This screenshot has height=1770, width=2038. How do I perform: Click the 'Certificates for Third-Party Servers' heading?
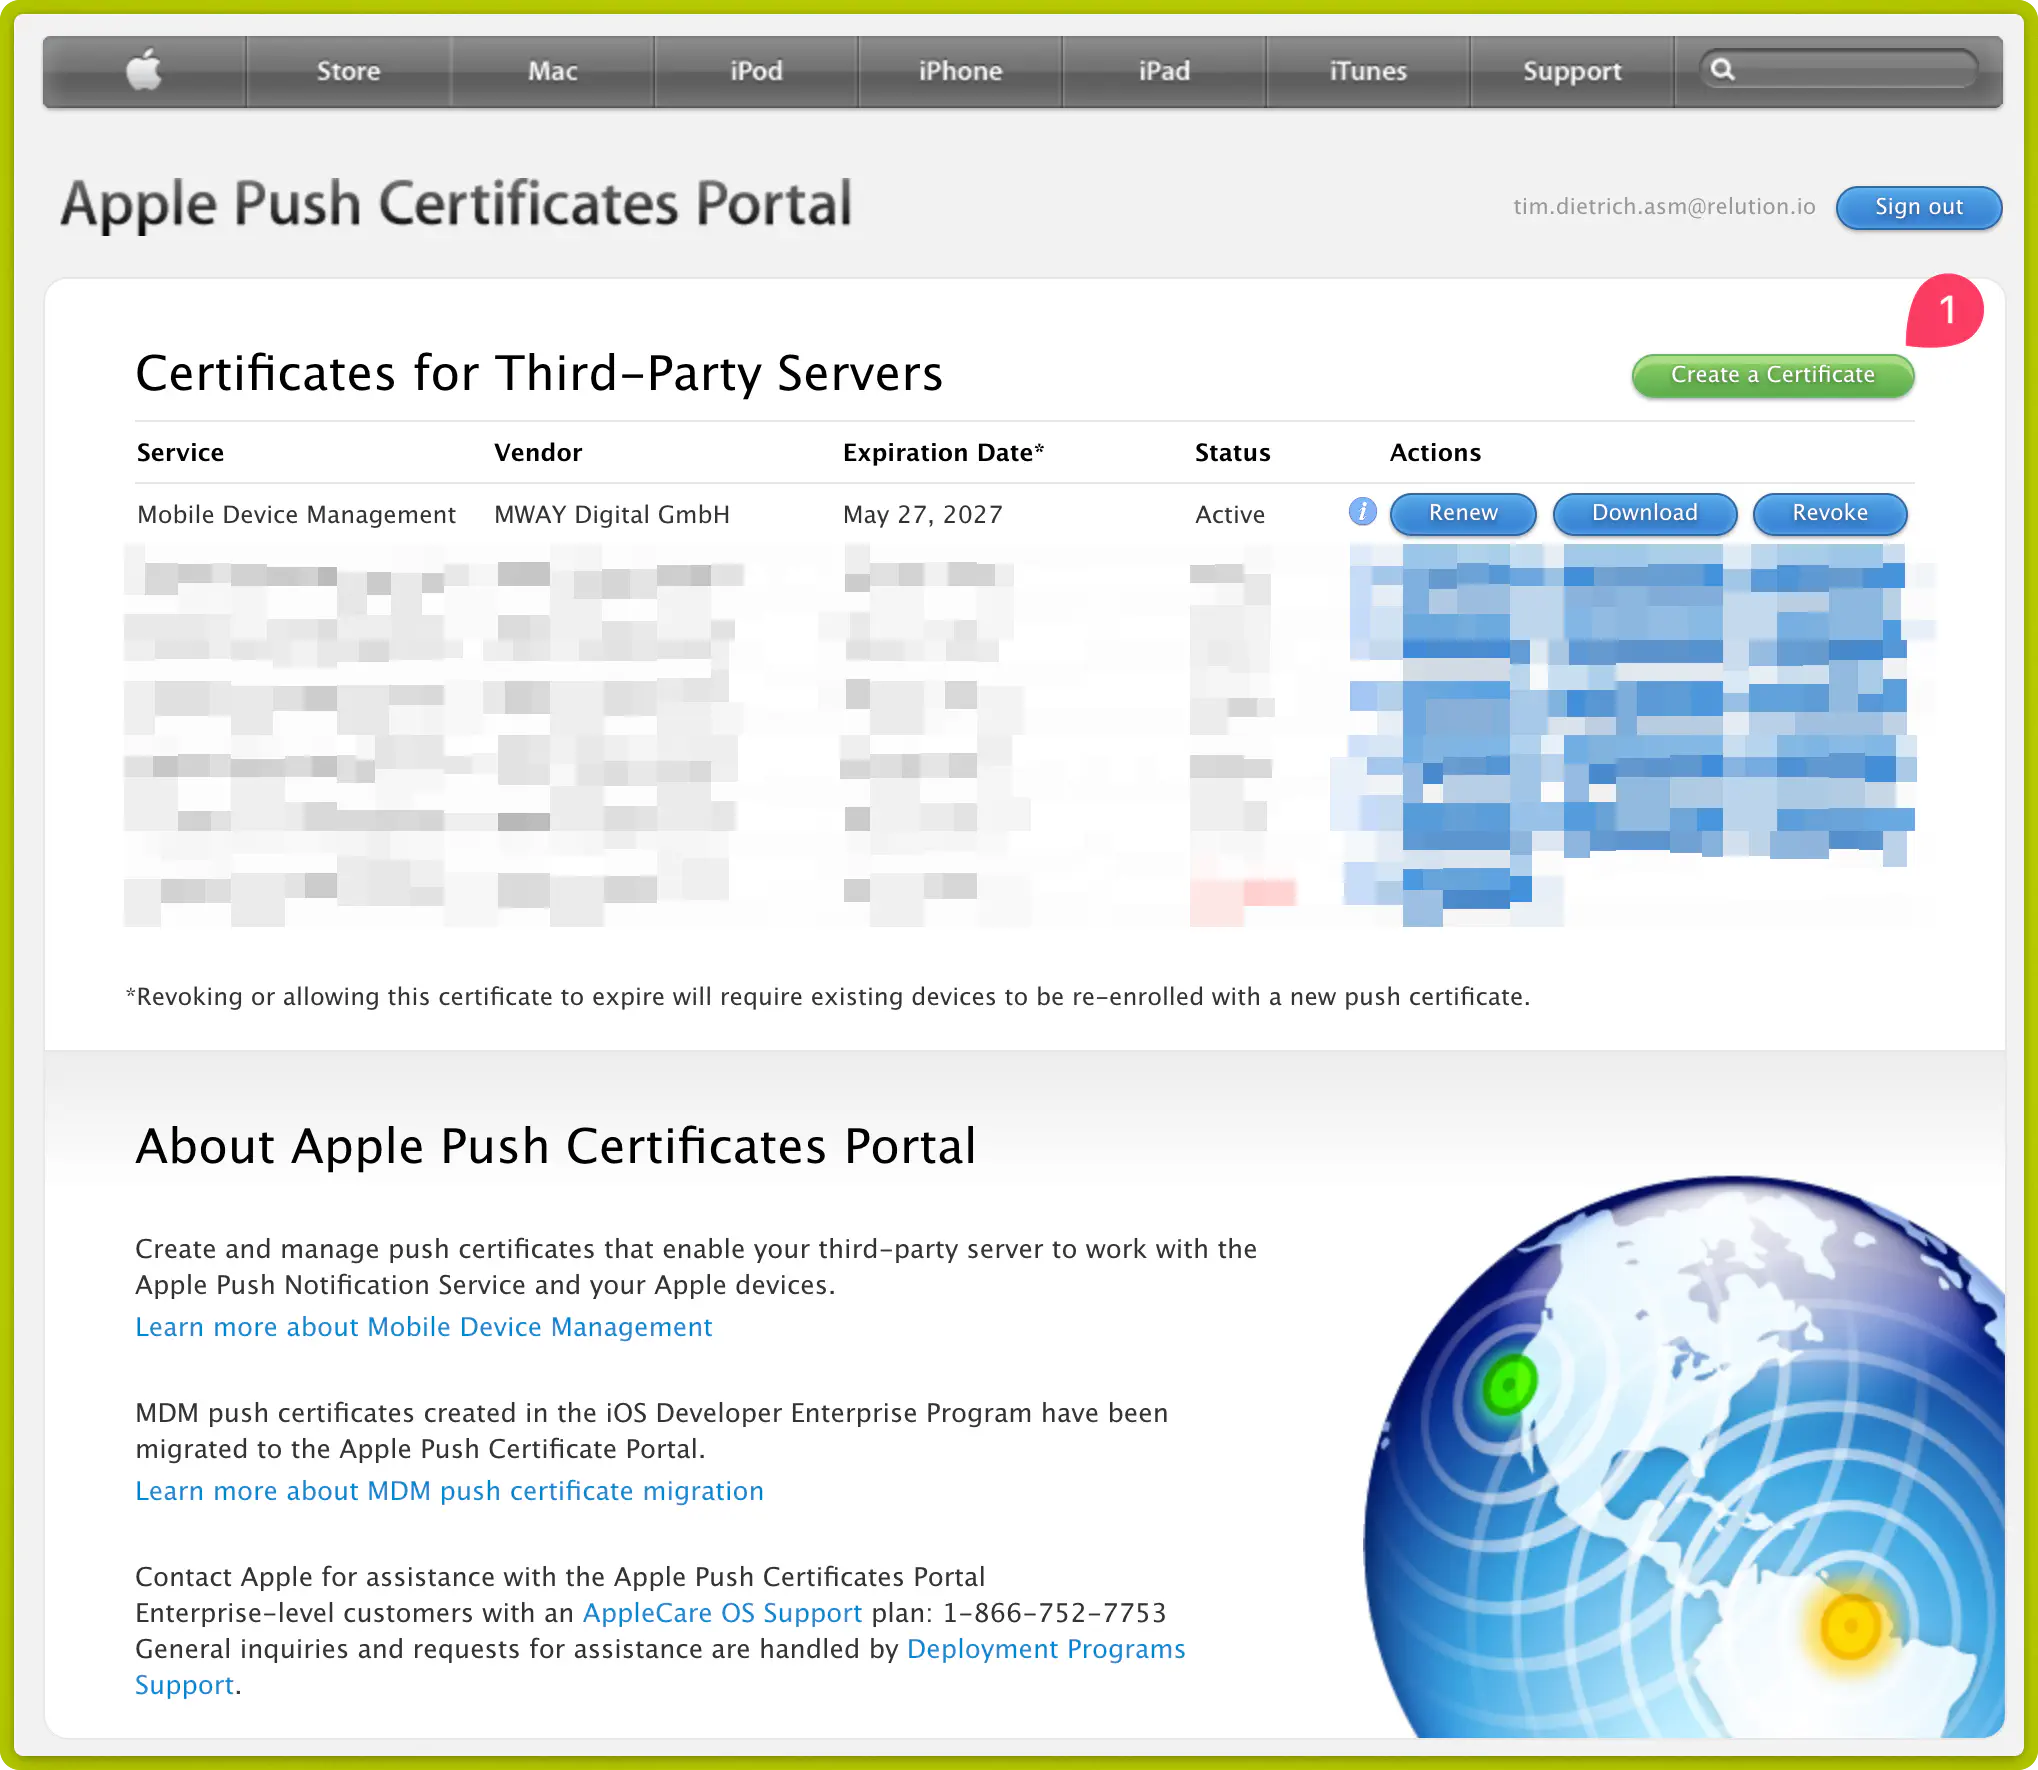click(x=539, y=374)
